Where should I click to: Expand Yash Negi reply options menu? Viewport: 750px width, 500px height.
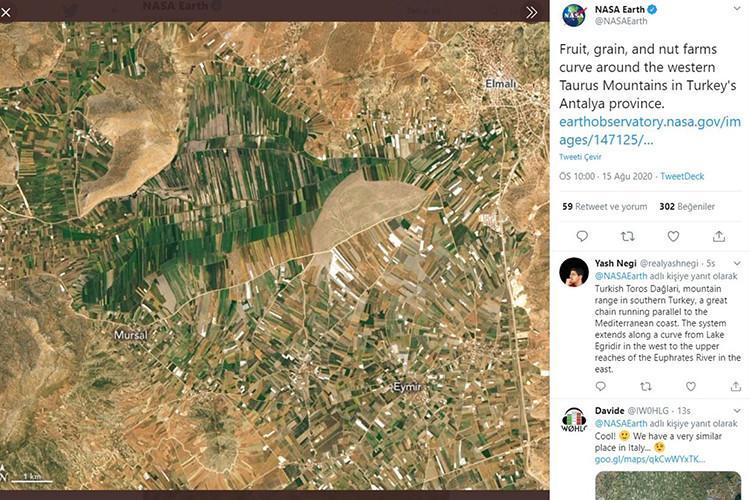coord(737,263)
